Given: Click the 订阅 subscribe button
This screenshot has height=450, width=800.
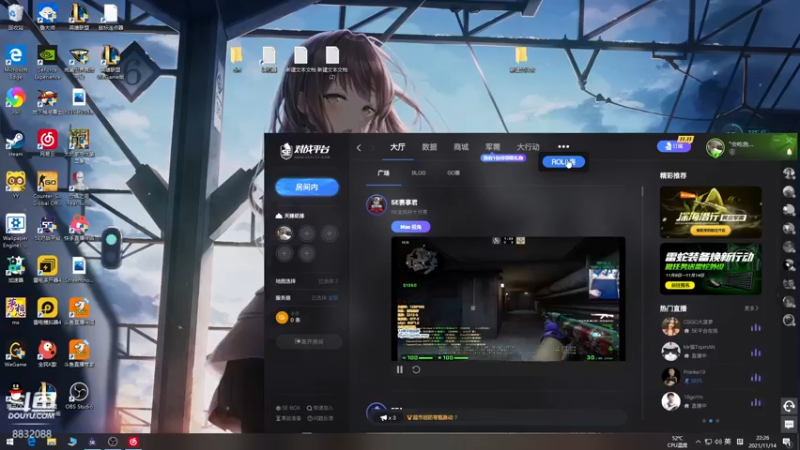Looking at the screenshot, I should [x=674, y=146].
